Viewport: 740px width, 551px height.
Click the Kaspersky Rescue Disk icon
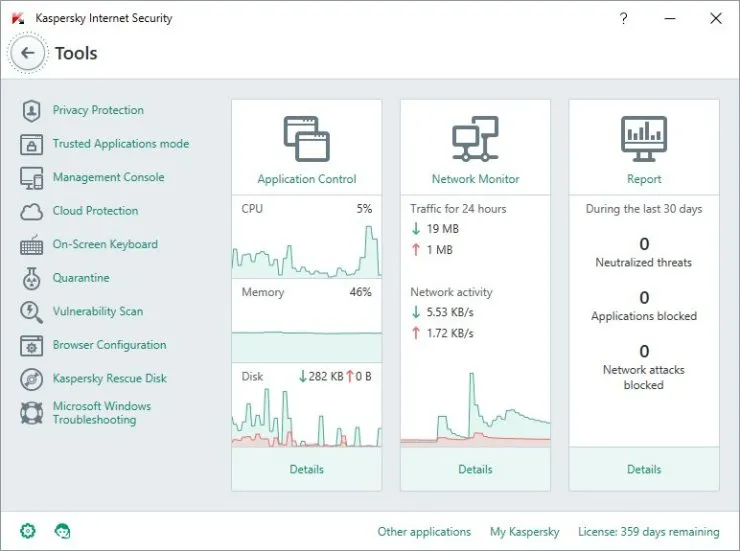(x=32, y=379)
